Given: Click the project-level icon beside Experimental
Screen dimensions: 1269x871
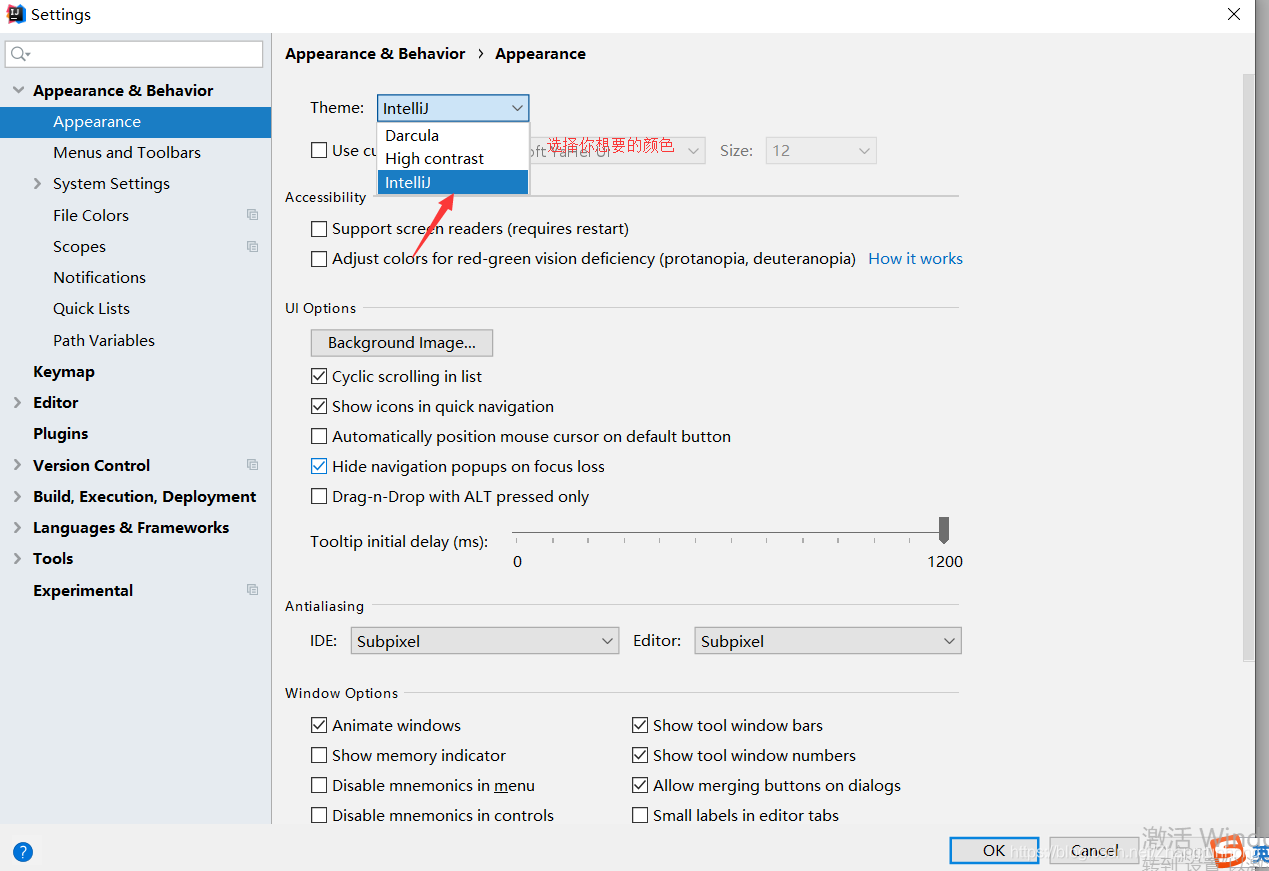Looking at the screenshot, I should (x=252, y=590).
